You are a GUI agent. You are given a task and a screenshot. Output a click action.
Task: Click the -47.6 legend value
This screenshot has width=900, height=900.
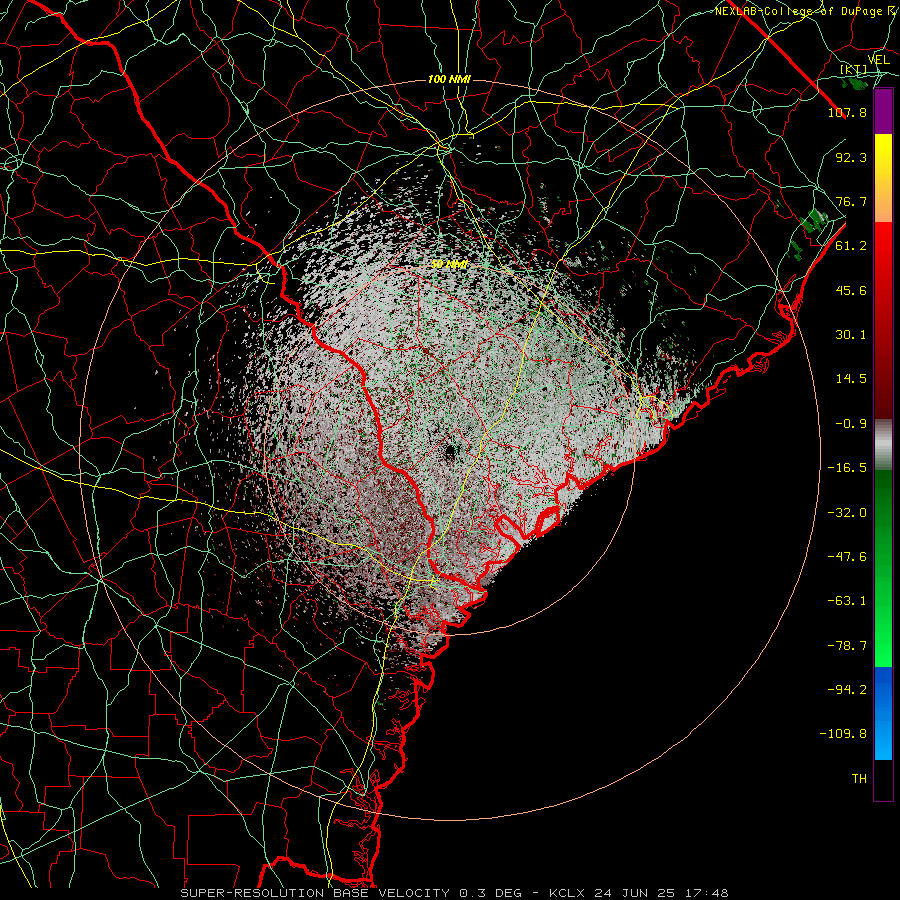click(847, 557)
